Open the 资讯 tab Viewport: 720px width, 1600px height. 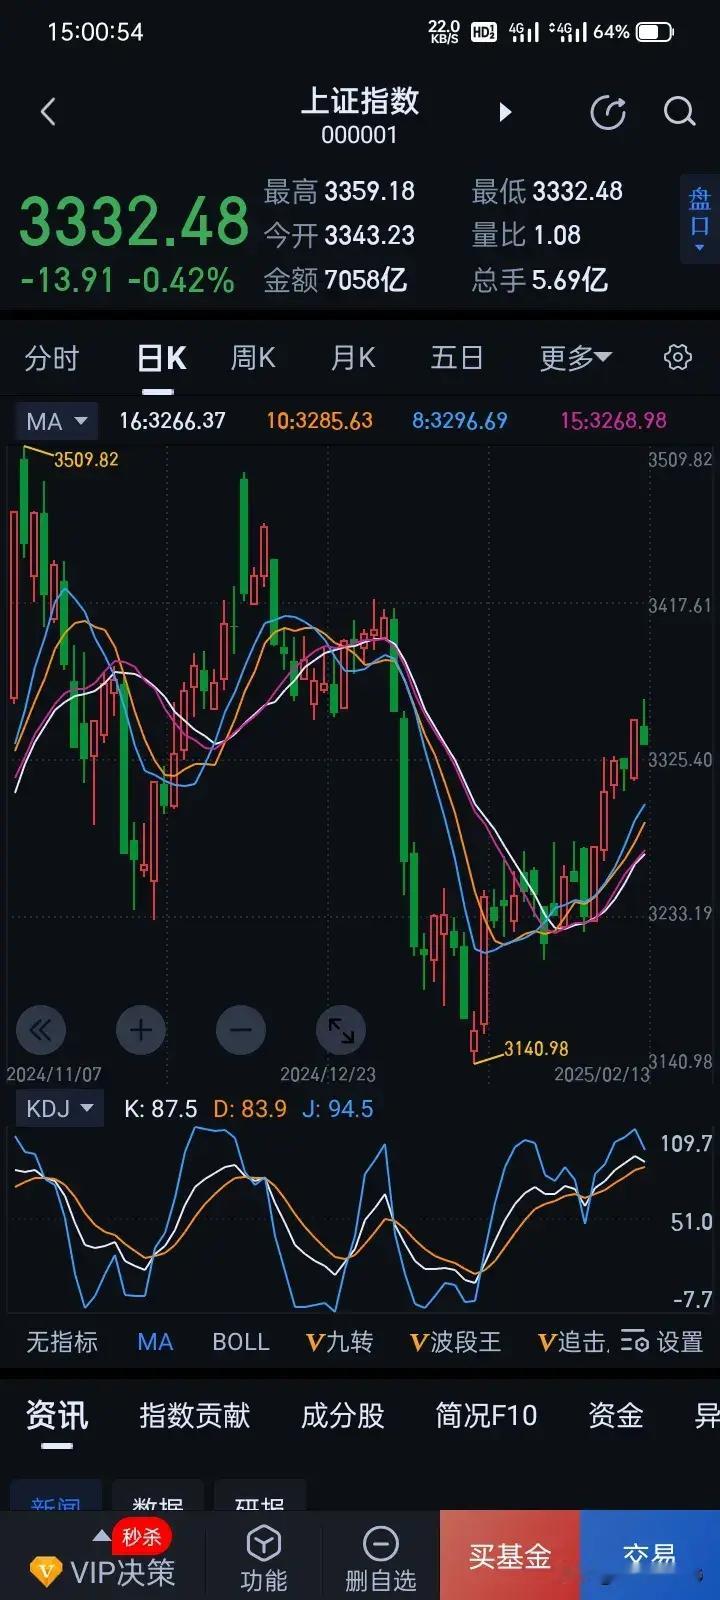pos(57,1415)
